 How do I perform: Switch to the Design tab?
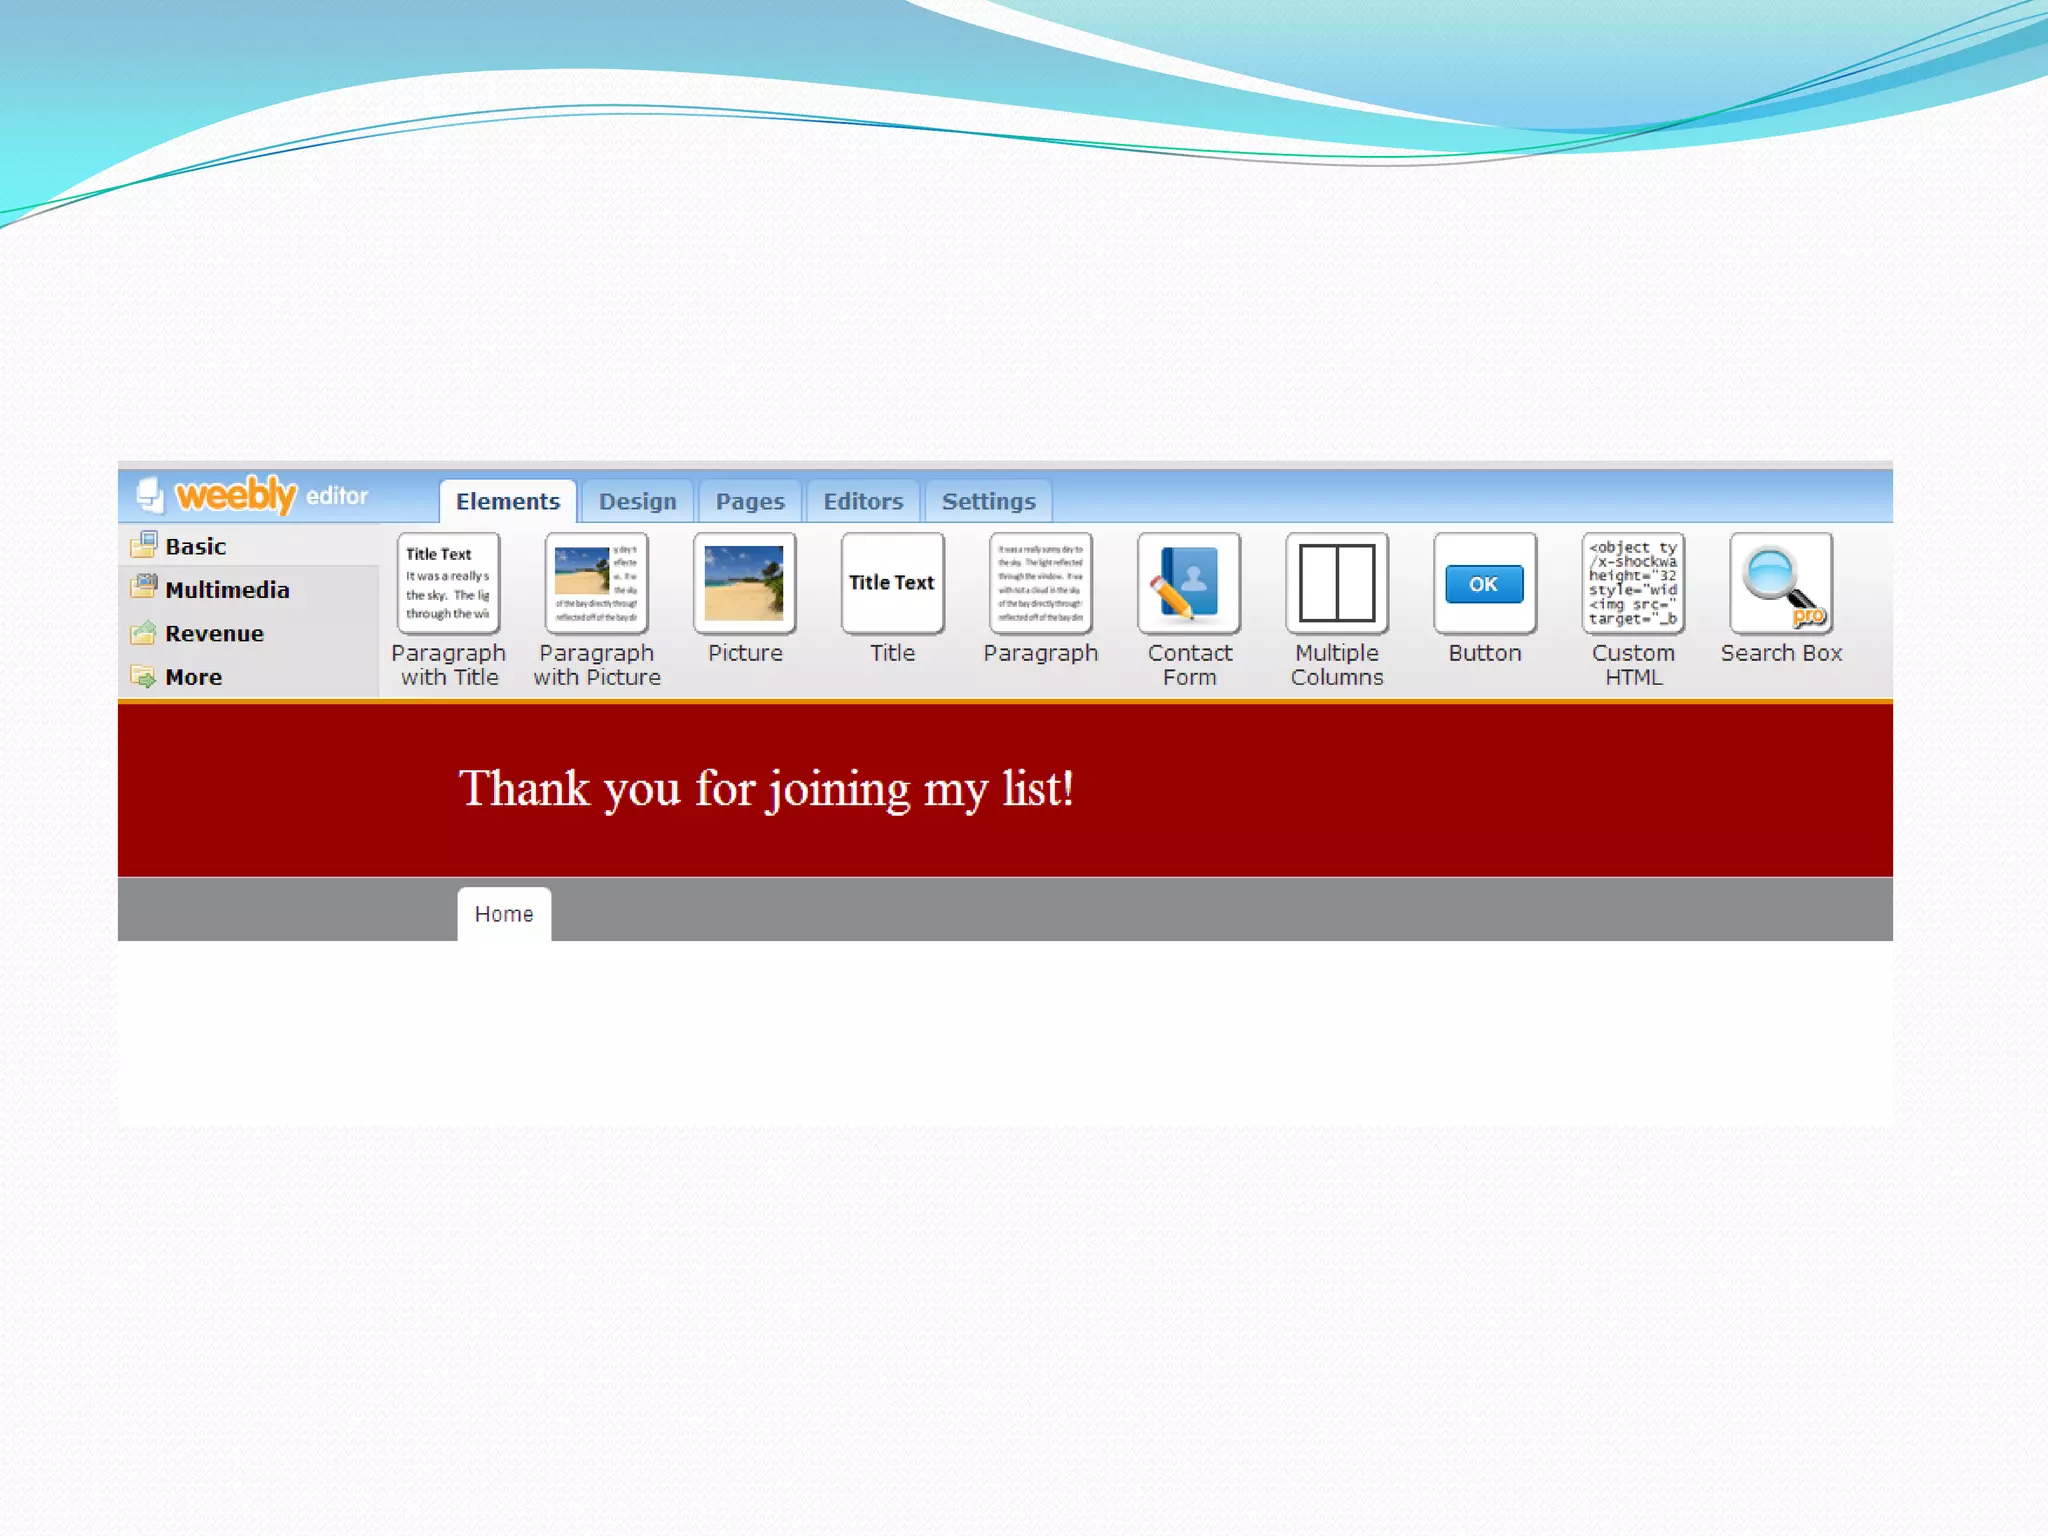point(637,502)
